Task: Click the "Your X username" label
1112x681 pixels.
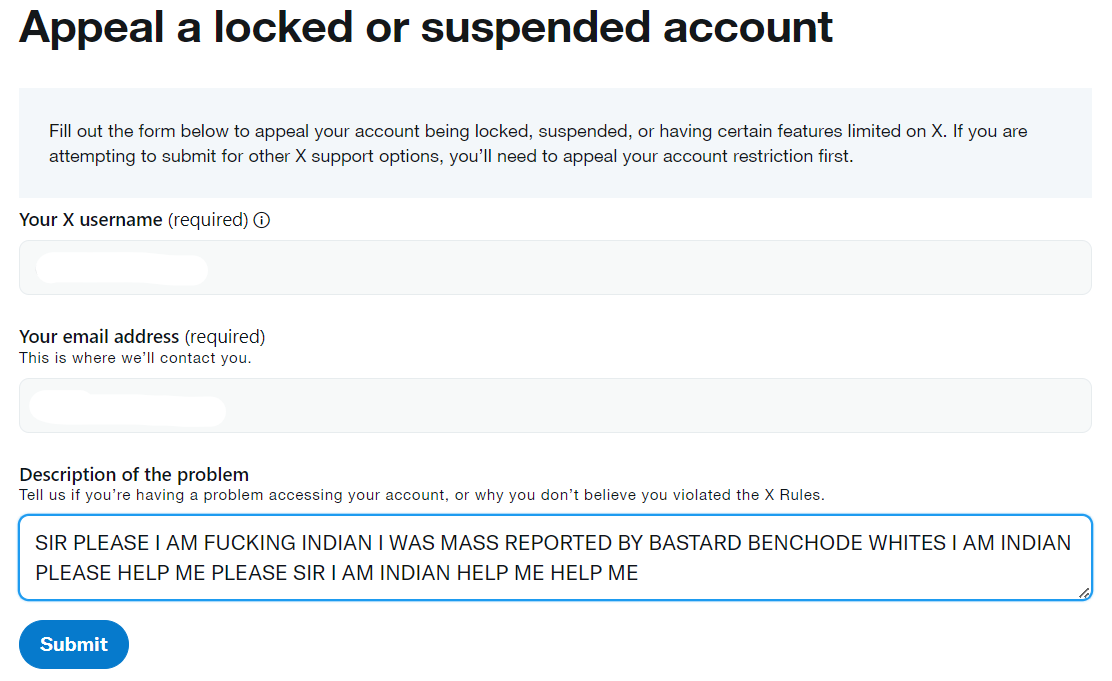Action: 91,220
